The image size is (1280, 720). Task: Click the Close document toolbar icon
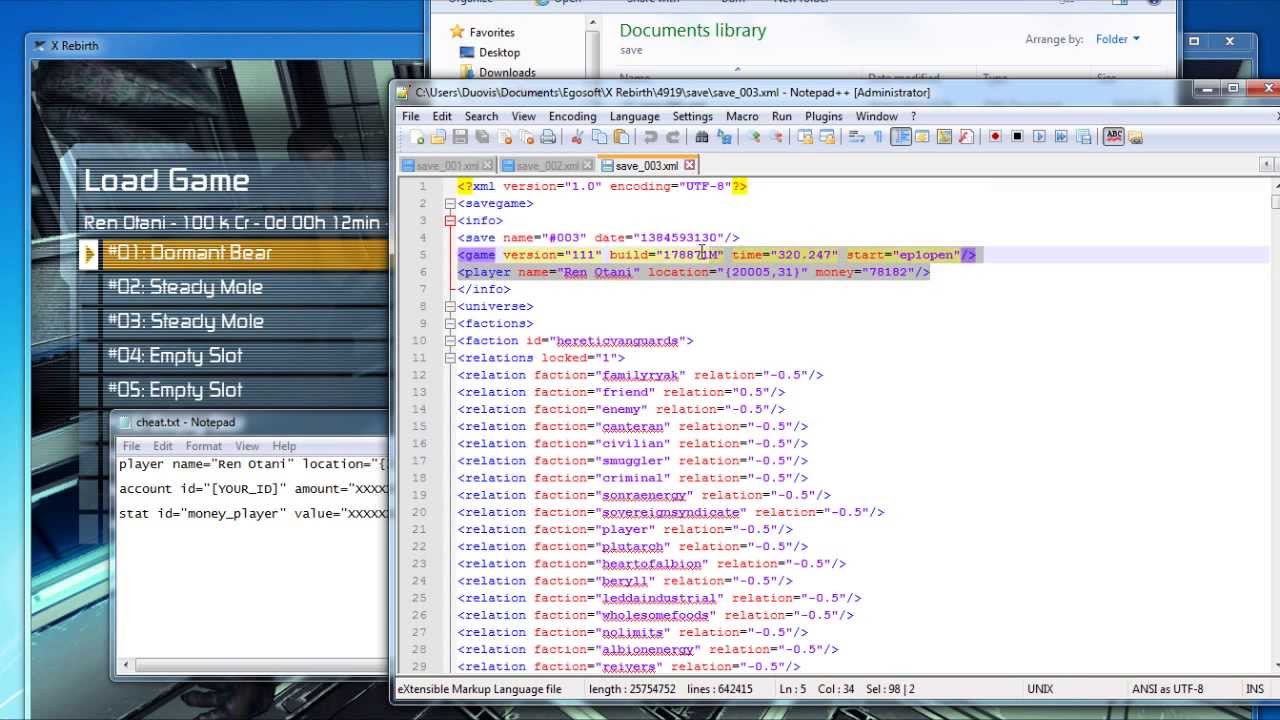point(504,137)
